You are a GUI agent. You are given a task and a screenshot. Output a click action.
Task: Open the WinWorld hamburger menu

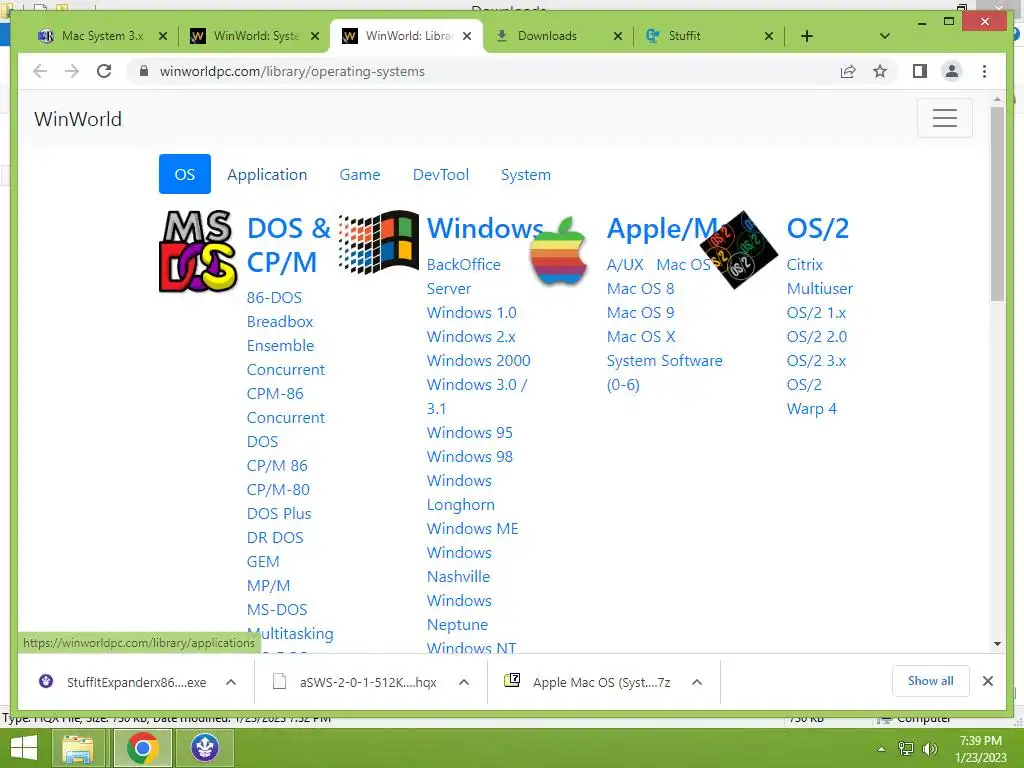tap(944, 118)
